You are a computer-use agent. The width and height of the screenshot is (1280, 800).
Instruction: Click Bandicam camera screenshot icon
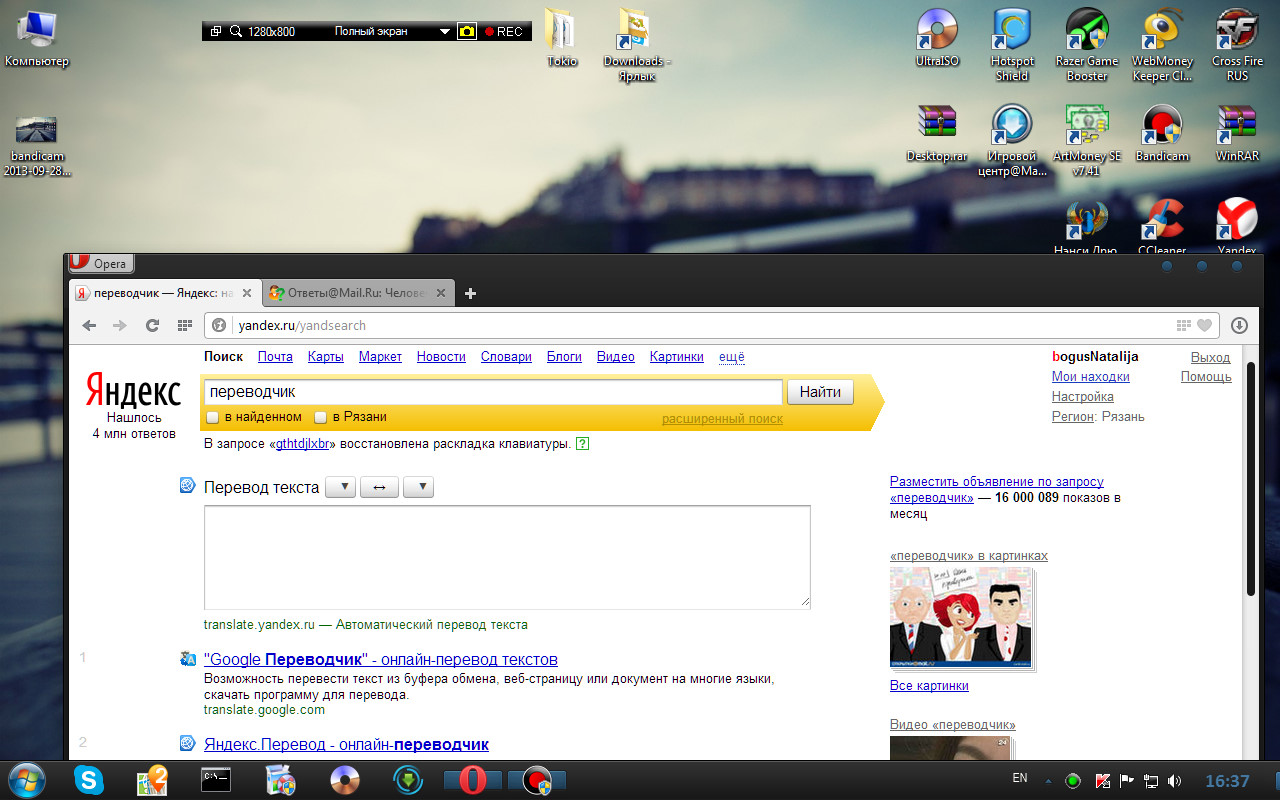(x=467, y=31)
